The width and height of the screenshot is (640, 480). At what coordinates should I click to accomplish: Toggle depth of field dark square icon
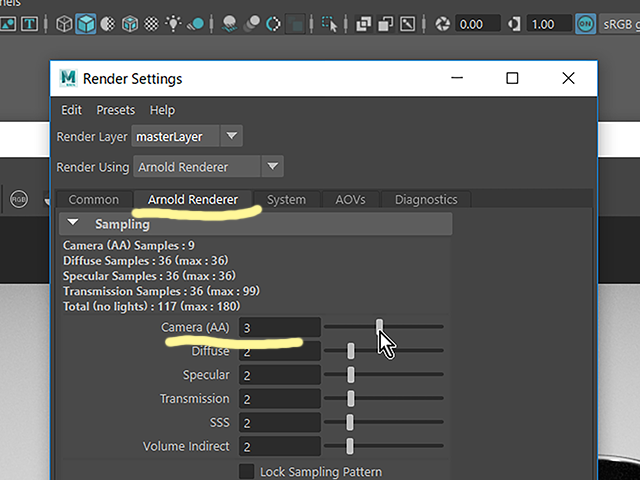295,24
